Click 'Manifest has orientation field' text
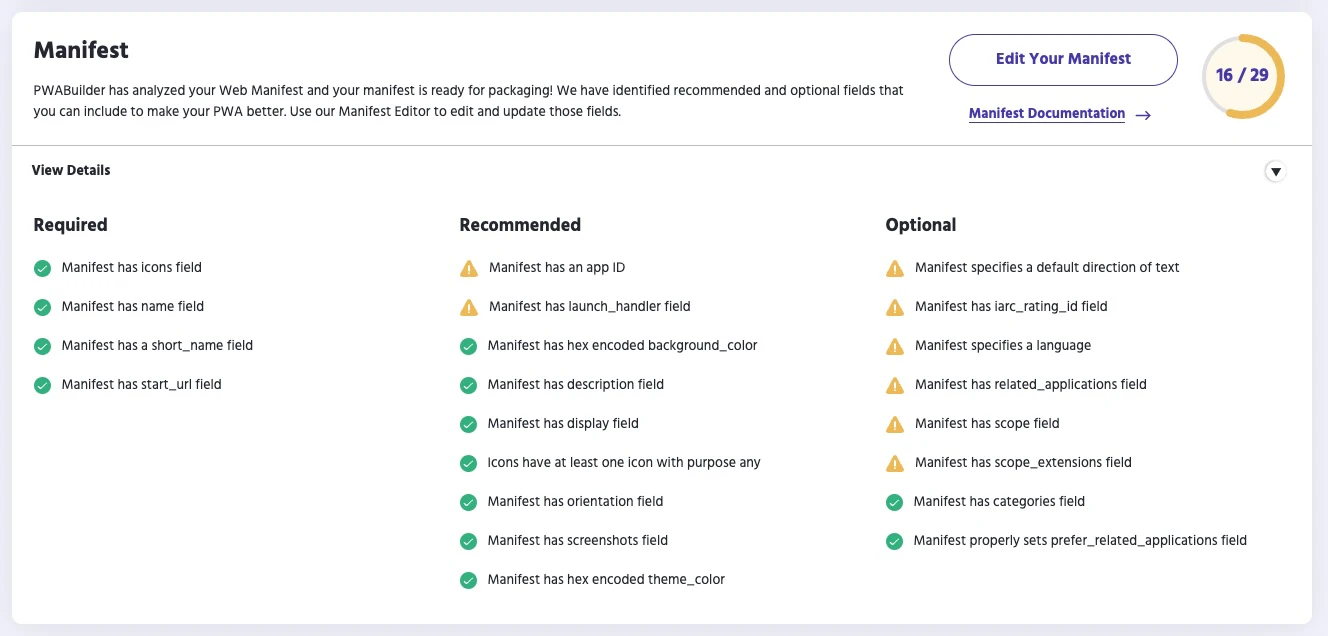Screen dimensions: 1328x636 575,502
